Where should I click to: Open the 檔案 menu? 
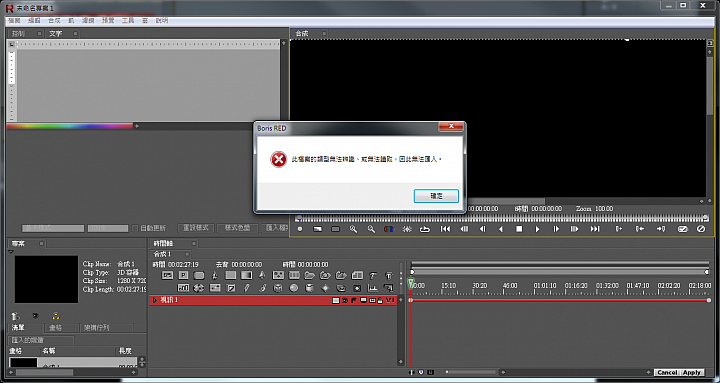(x=14, y=21)
